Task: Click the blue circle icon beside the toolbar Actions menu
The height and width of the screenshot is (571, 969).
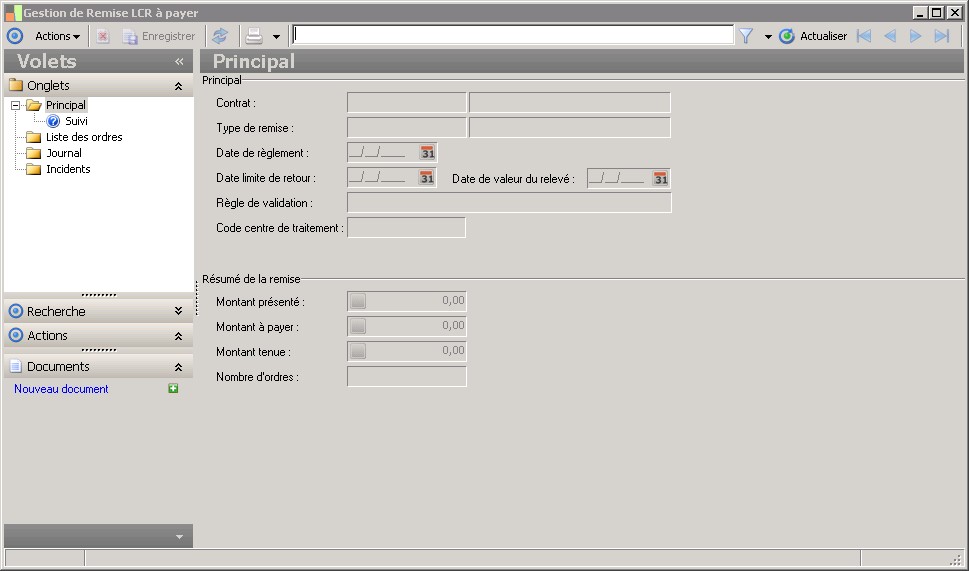Action: 15,36
